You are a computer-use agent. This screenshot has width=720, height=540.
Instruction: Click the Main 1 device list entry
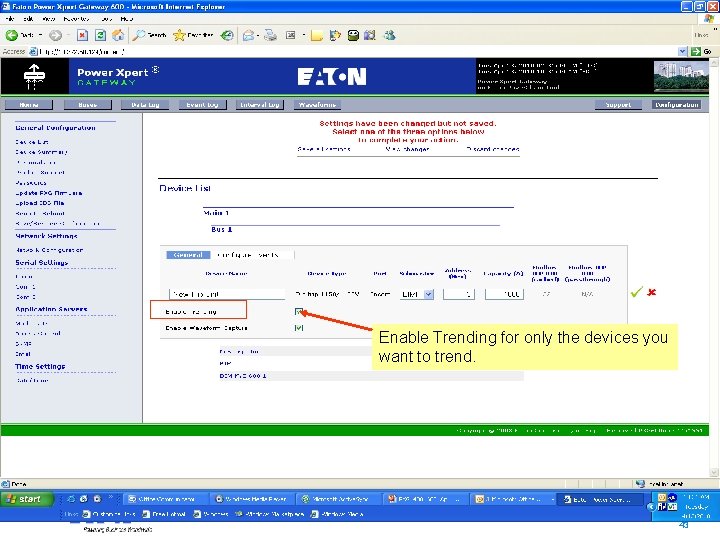(216, 213)
